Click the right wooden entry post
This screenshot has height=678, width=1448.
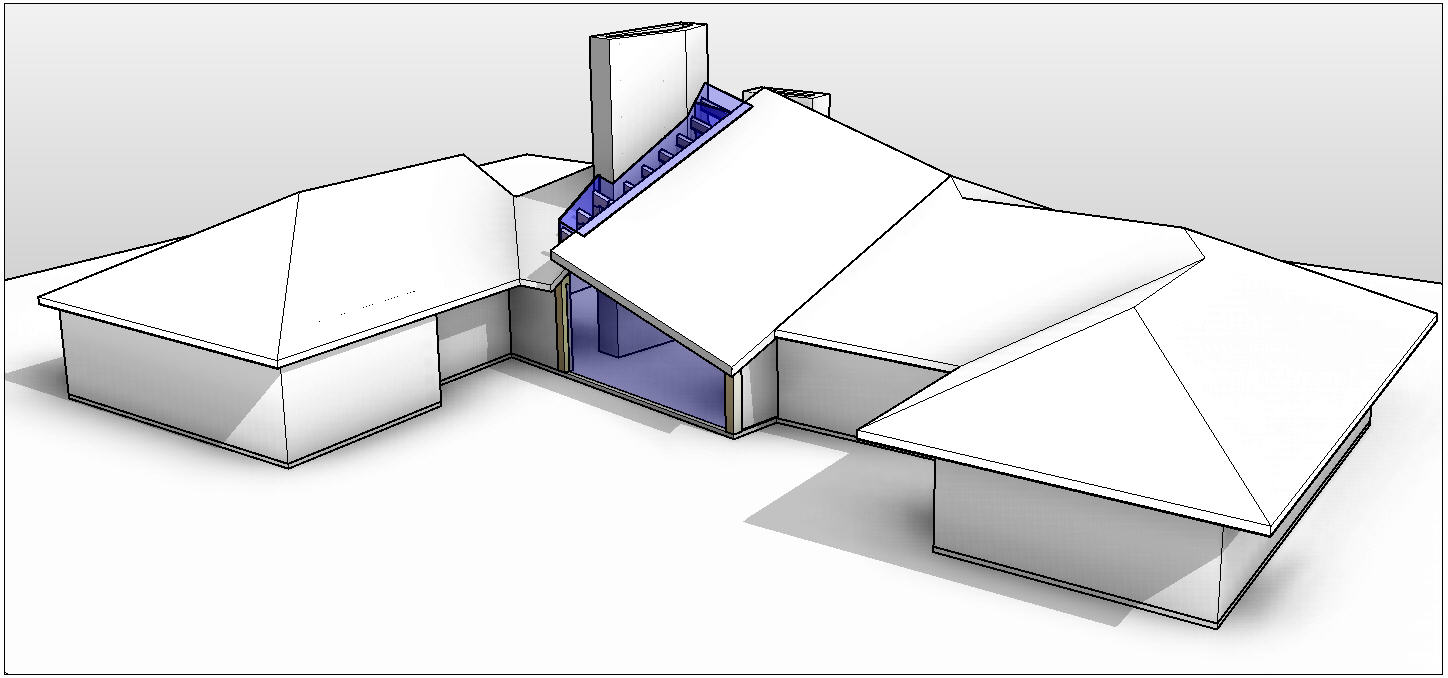click(732, 403)
